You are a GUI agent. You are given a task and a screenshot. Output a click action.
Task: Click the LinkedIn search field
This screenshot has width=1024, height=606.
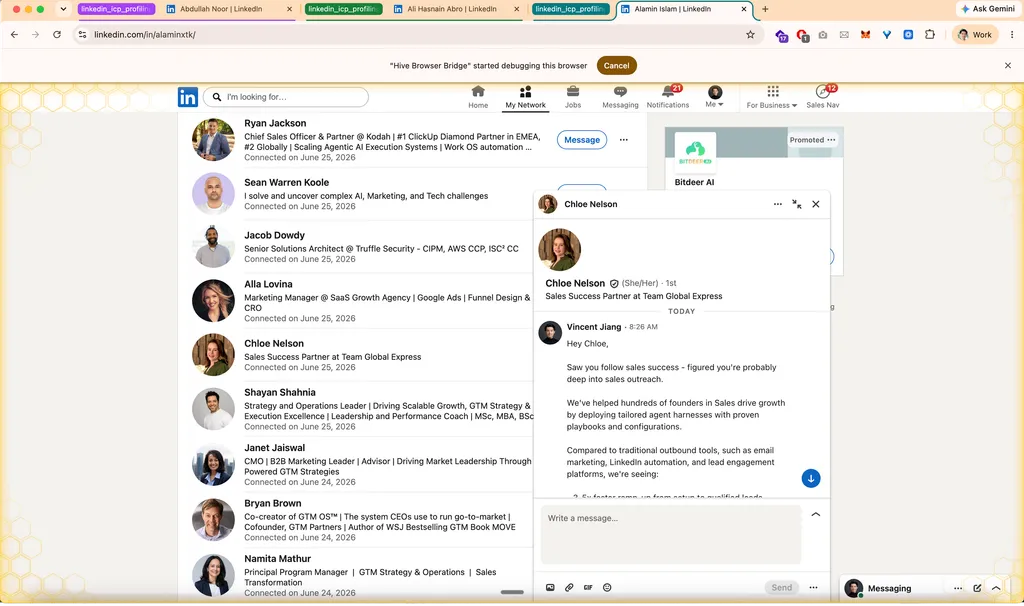pos(286,97)
